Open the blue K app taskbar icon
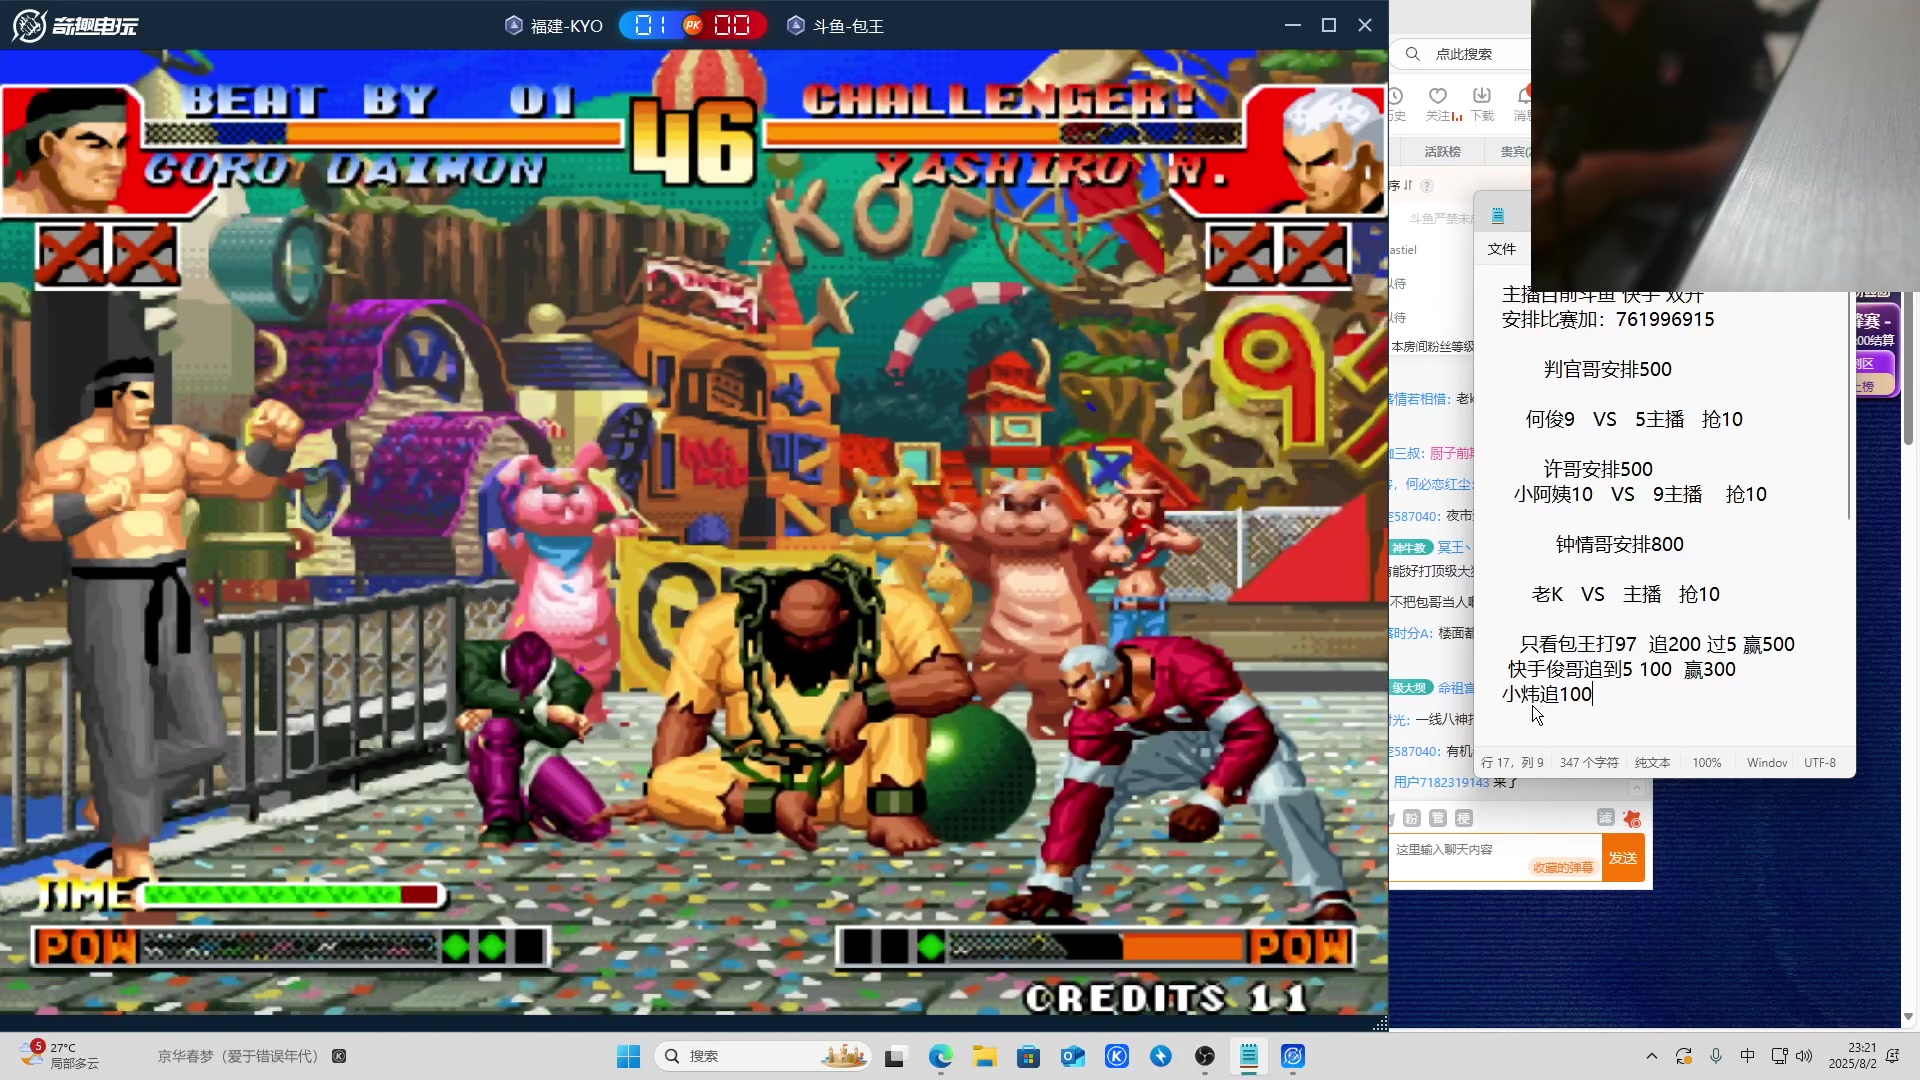 click(1117, 1056)
